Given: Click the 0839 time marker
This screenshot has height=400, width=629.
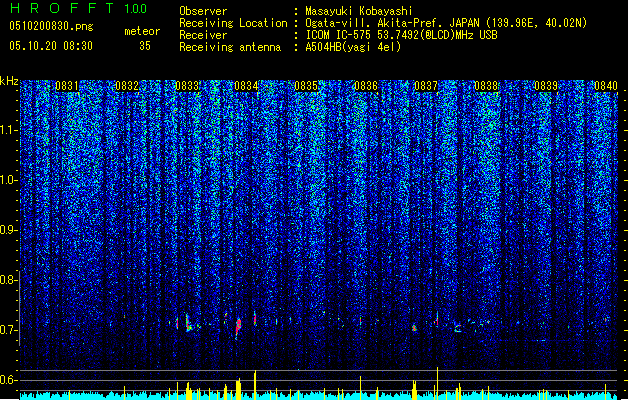Looking at the screenshot, I should (x=546, y=86).
